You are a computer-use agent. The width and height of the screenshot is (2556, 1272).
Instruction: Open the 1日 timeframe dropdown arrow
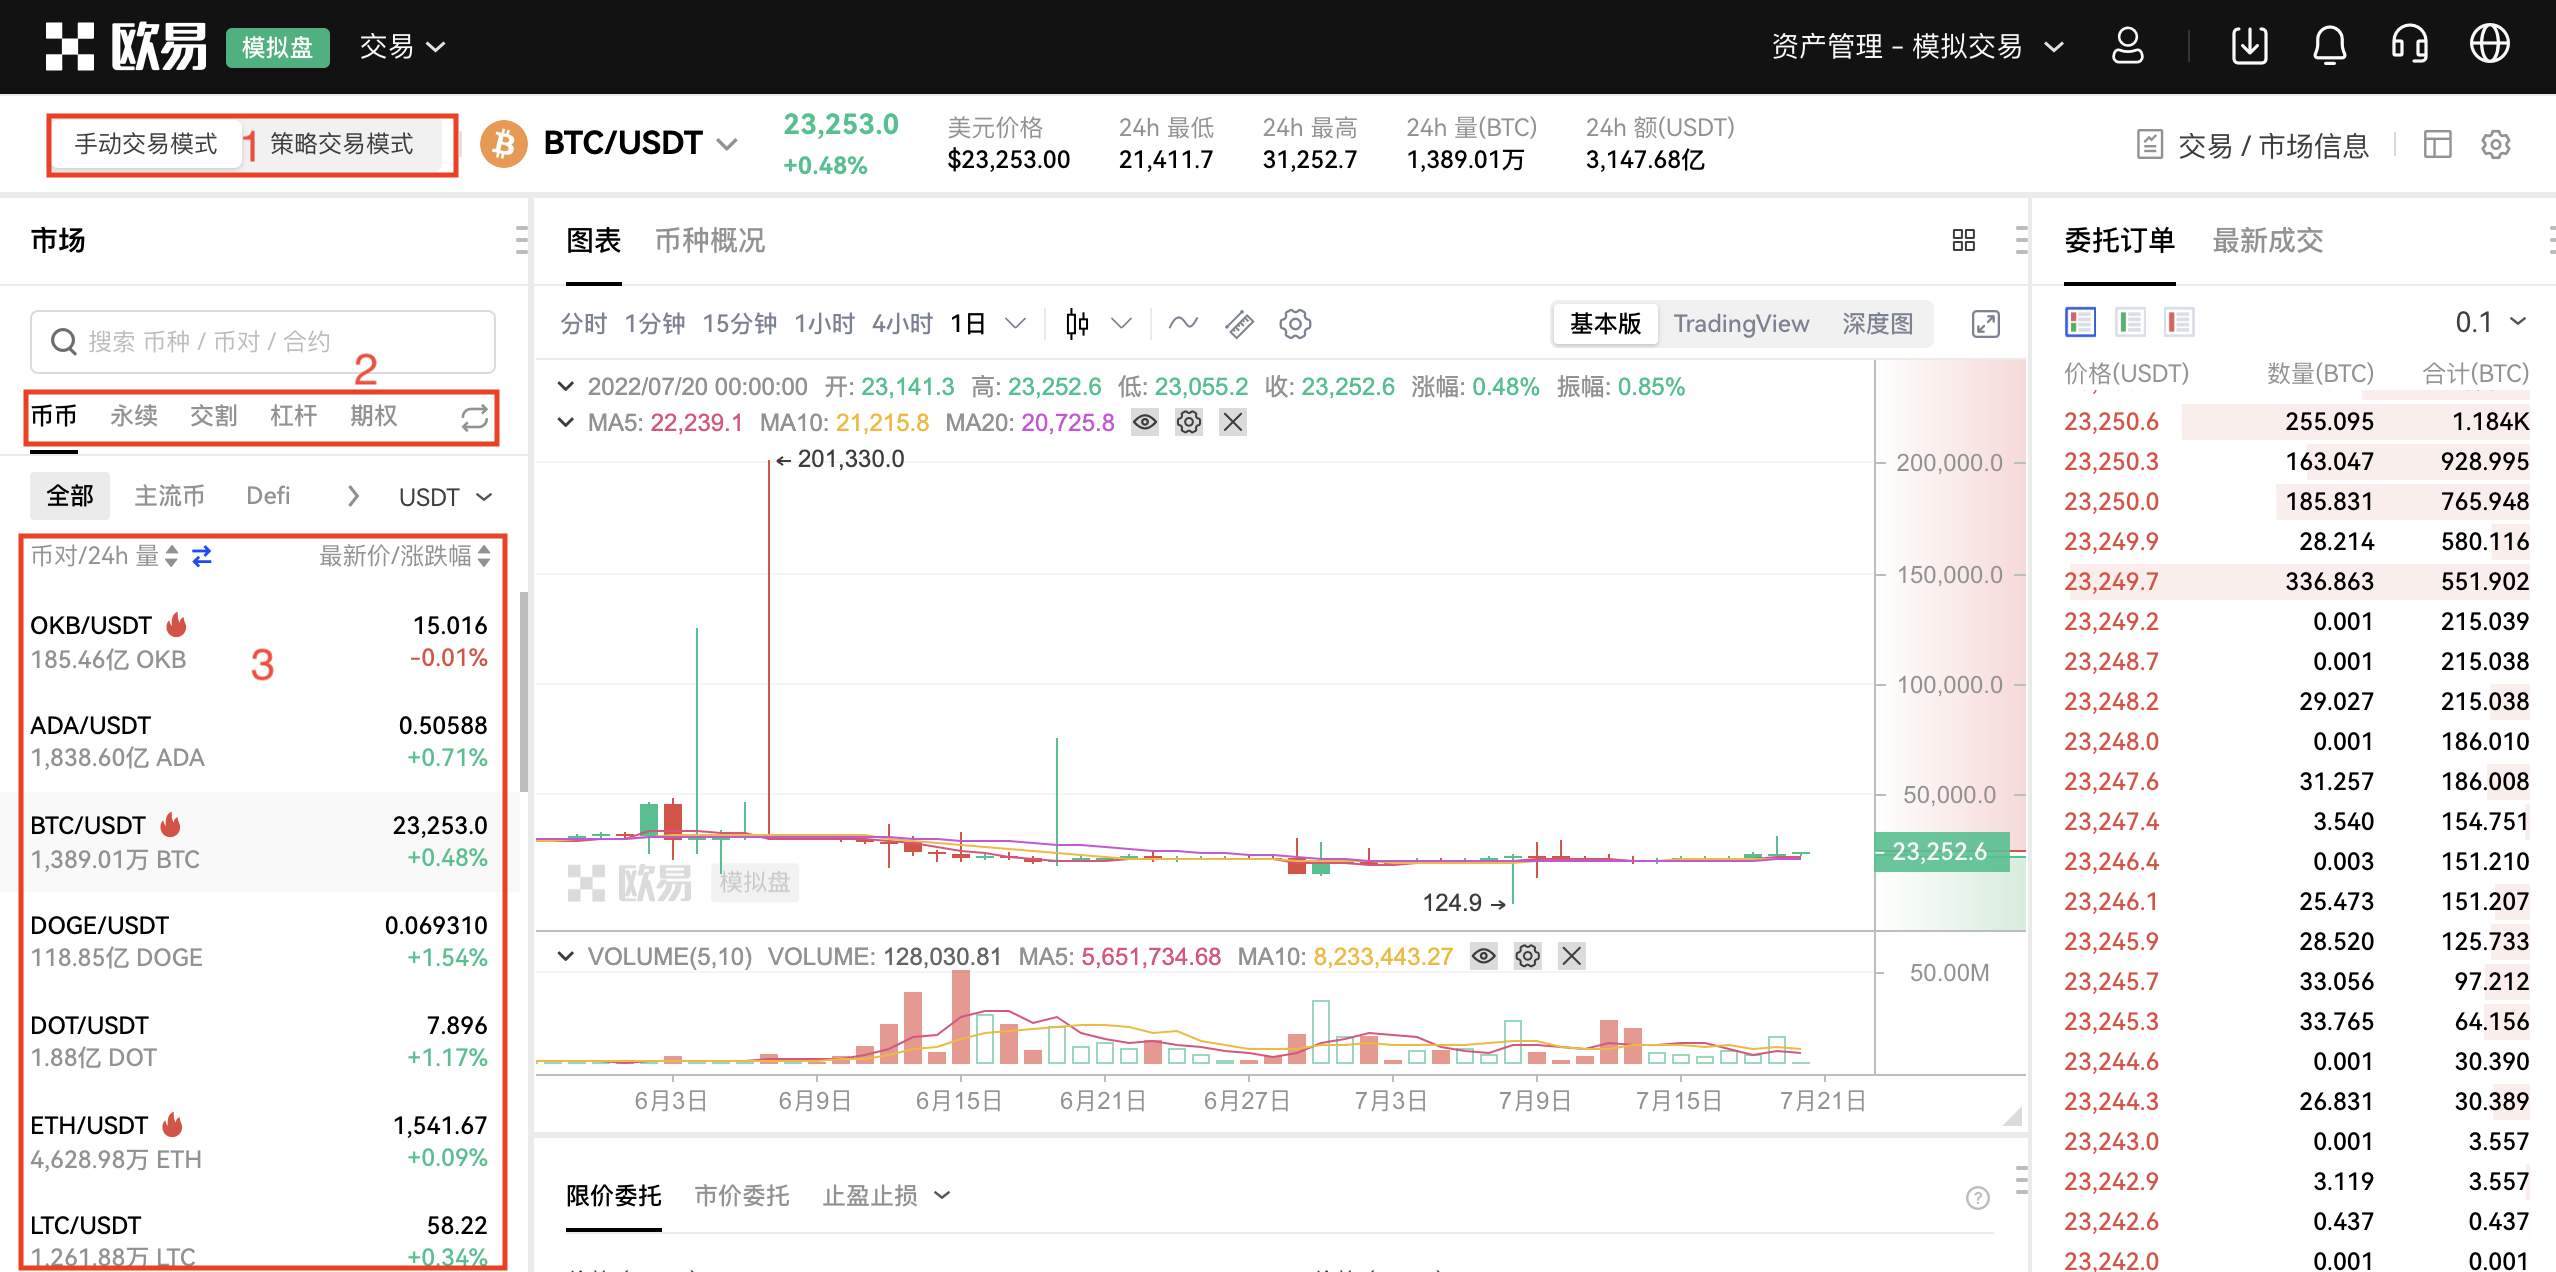(x=1016, y=324)
